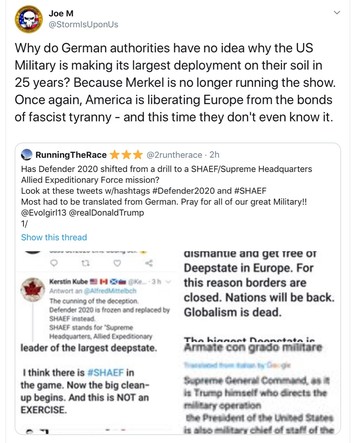Open the @2runtherace handle
The image size is (362, 443).
click(174, 155)
